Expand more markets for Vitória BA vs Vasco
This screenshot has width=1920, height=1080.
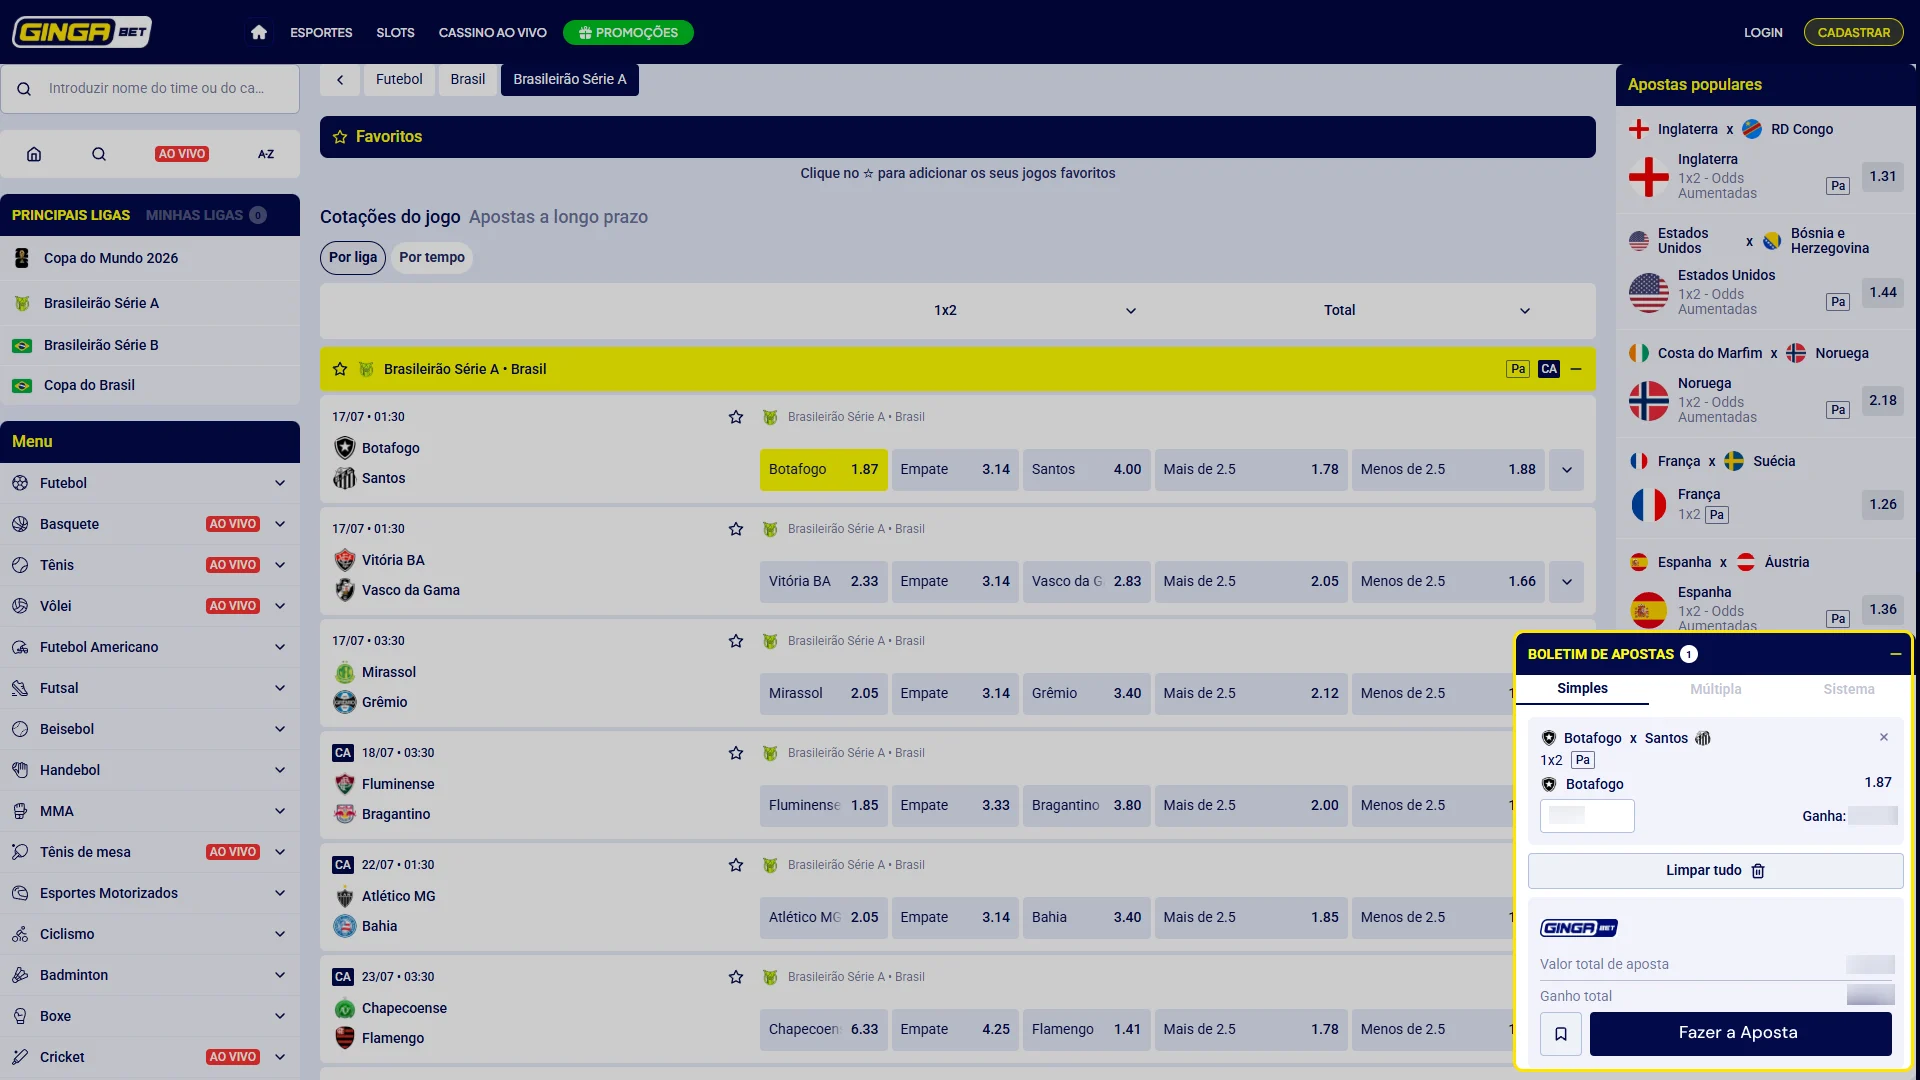pyautogui.click(x=1567, y=582)
